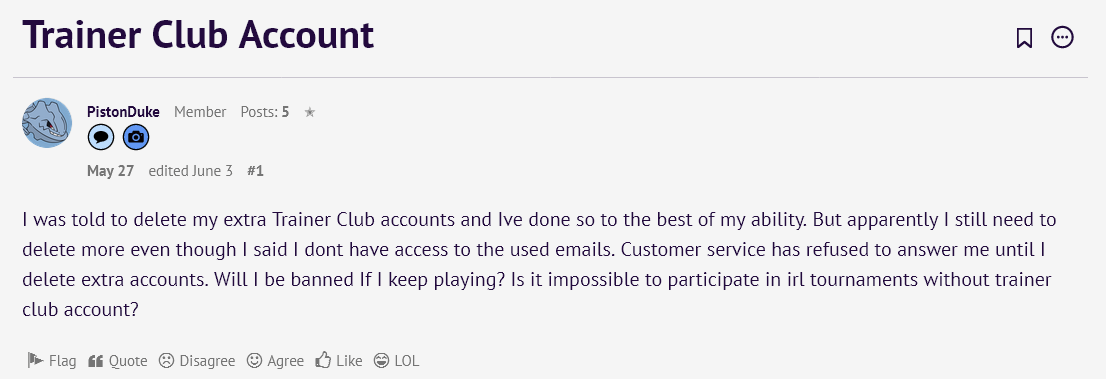Viewport: 1106px width, 379px height.
Task: Click the sad face Disagree icon
Action: pos(166,361)
